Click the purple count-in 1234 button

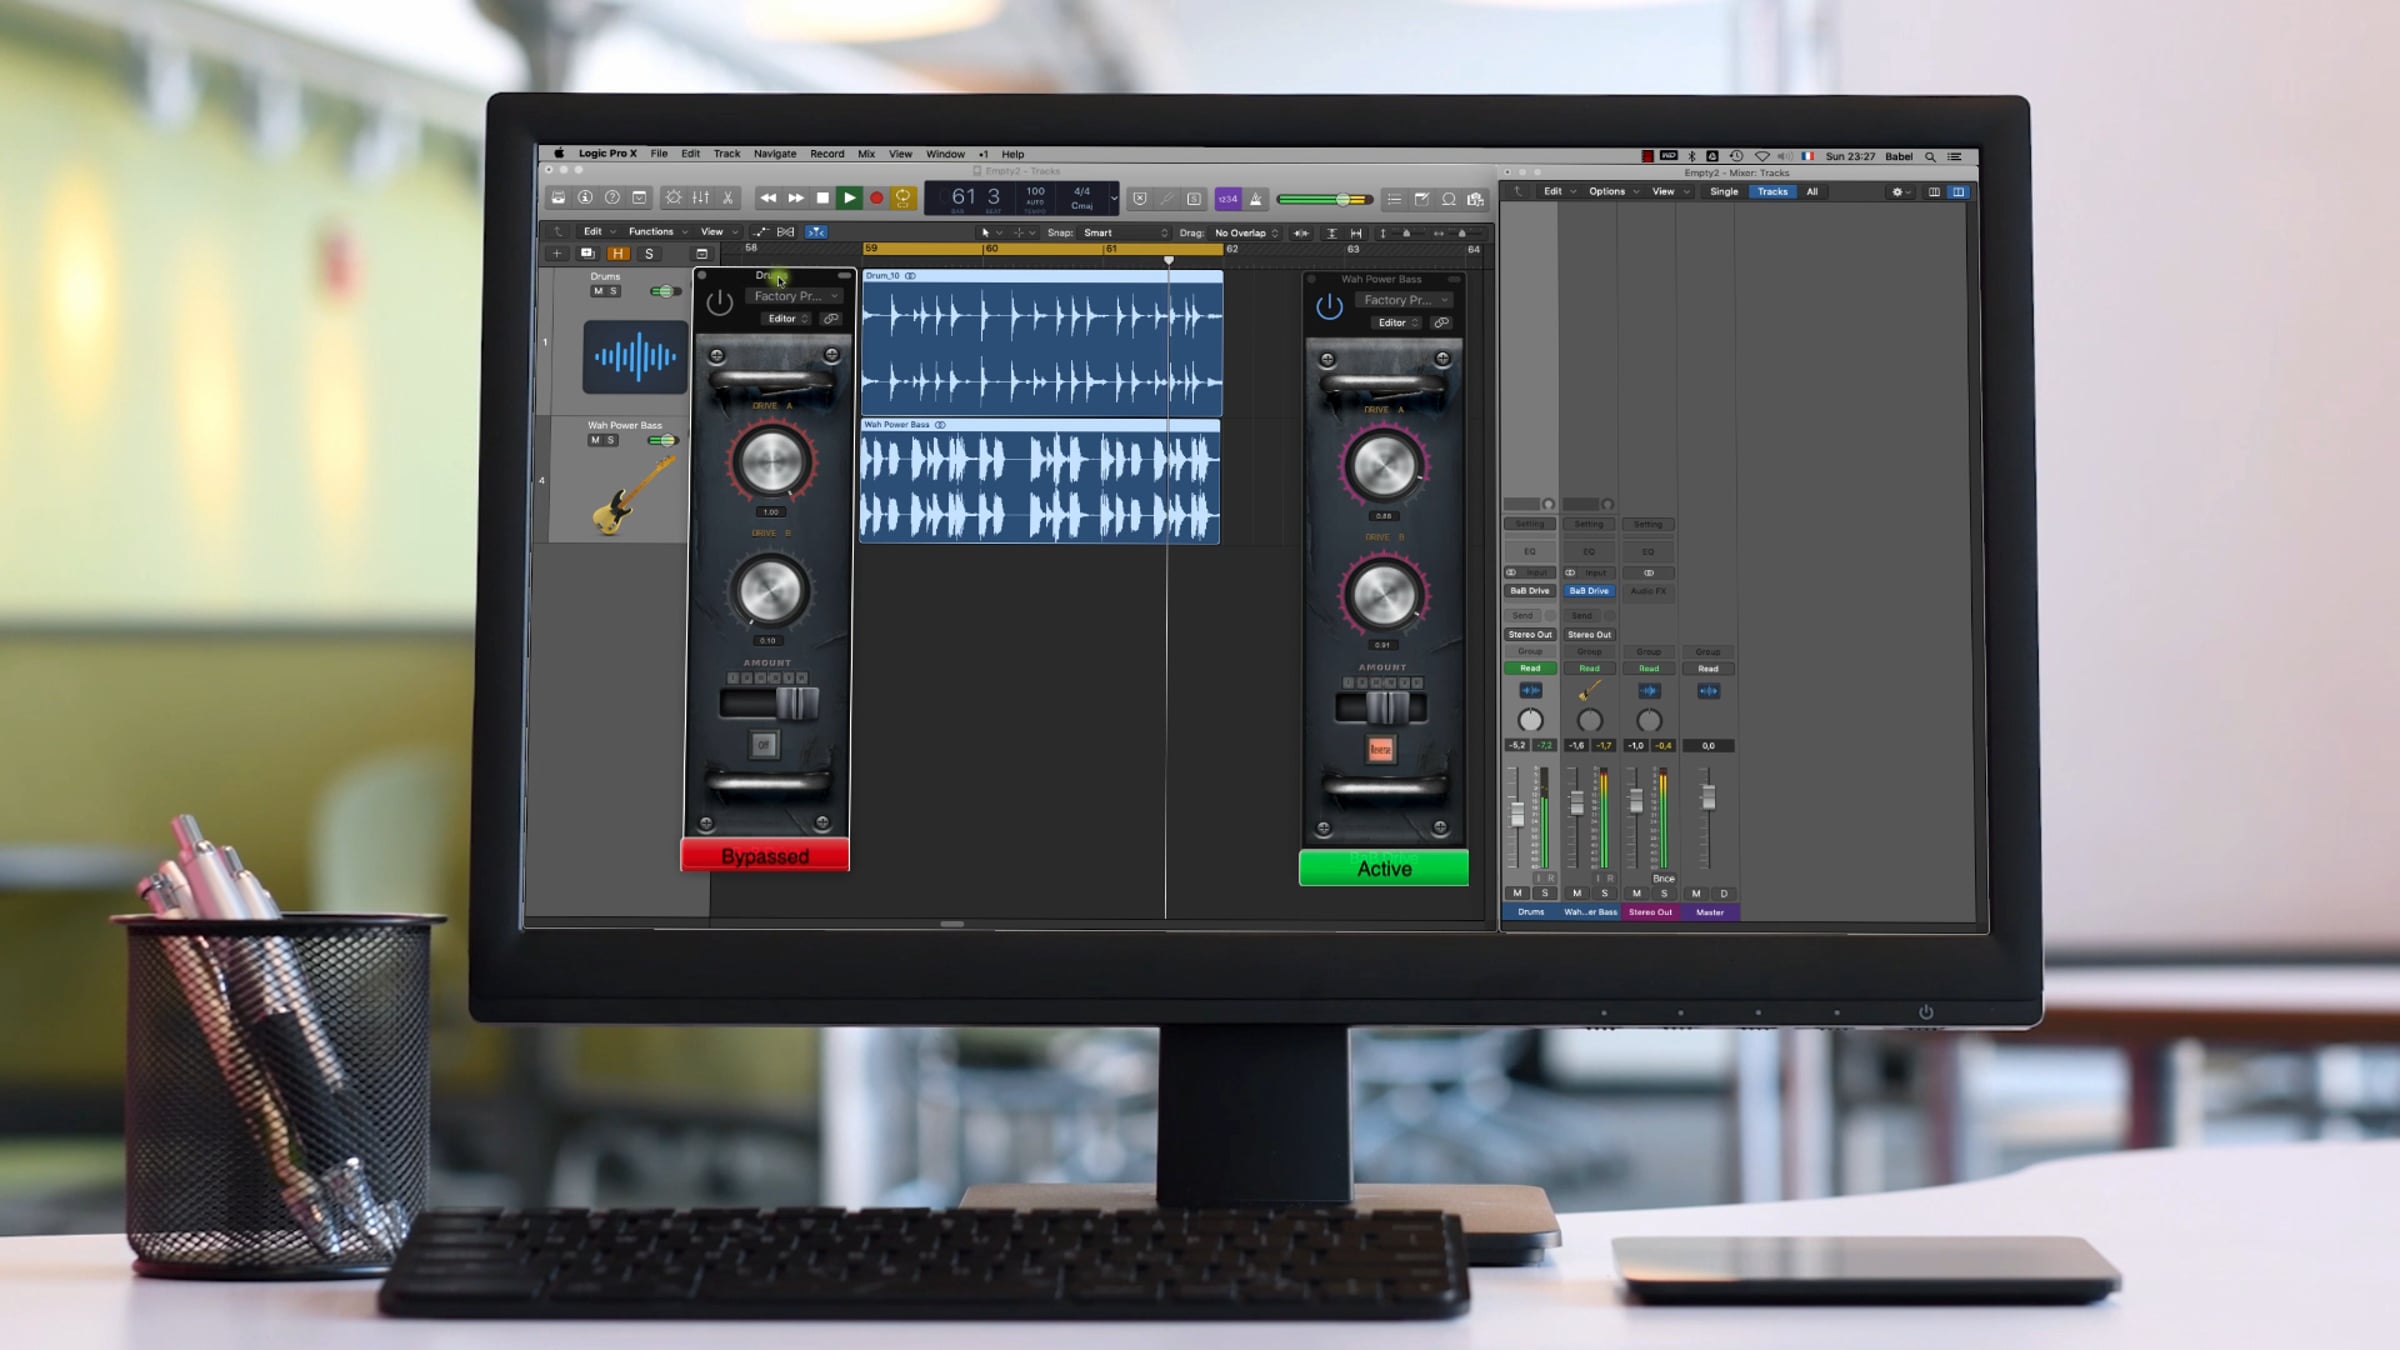click(1227, 199)
